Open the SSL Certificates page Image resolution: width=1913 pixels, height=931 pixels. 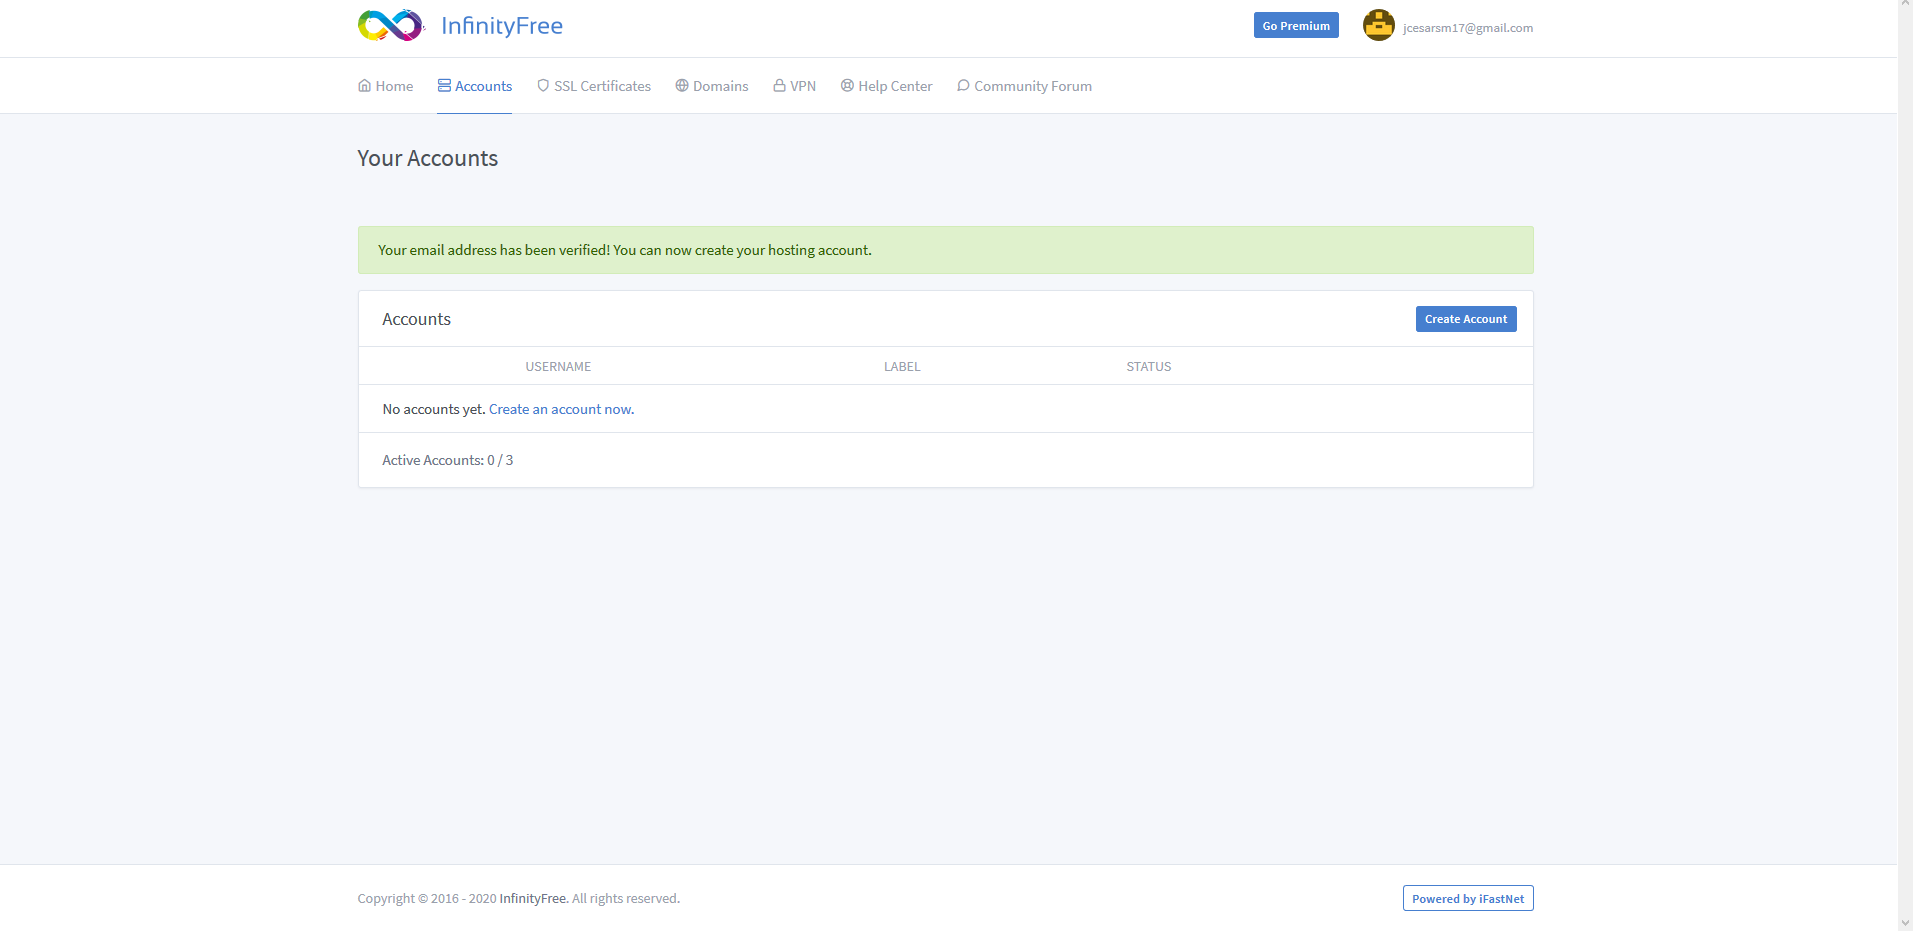tap(601, 85)
